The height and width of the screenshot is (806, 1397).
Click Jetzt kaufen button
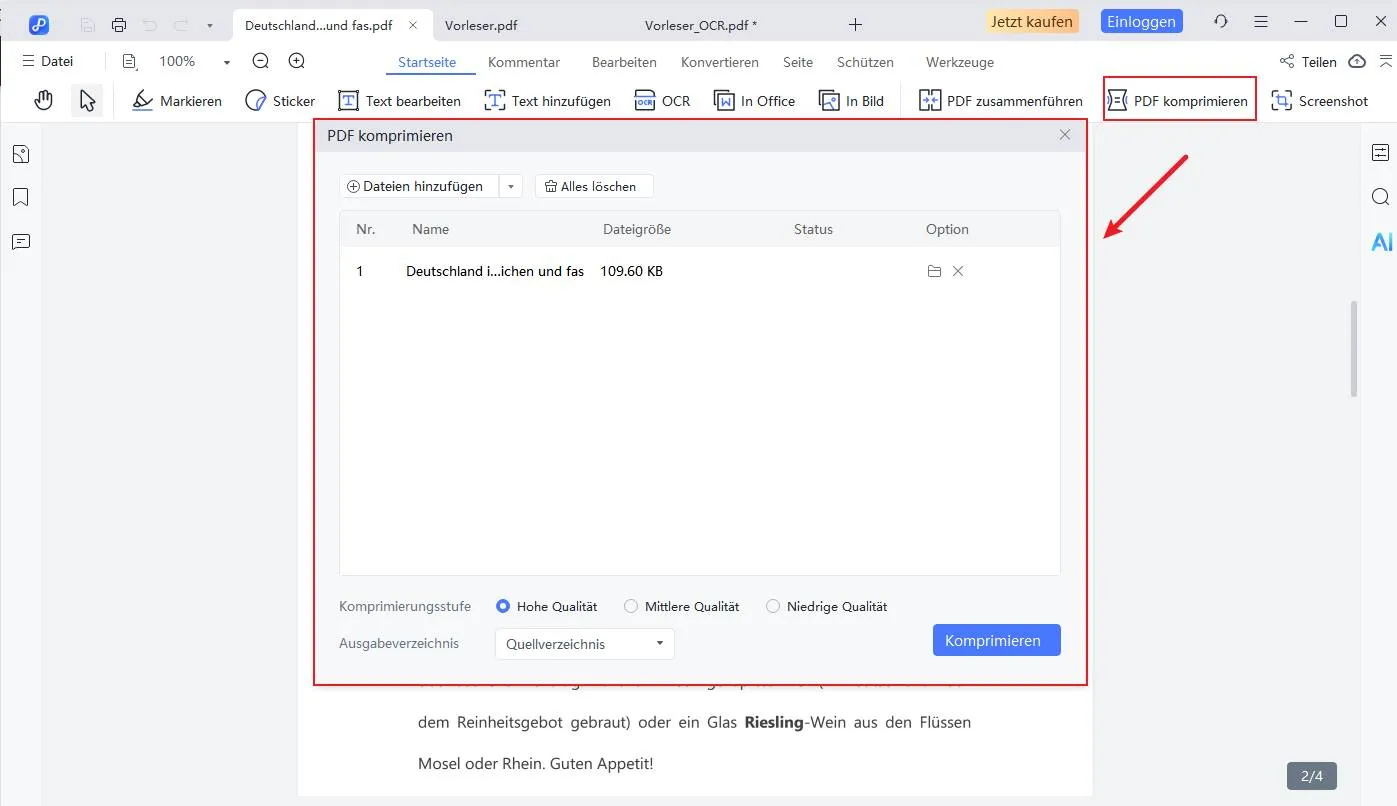click(x=1033, y=21)
